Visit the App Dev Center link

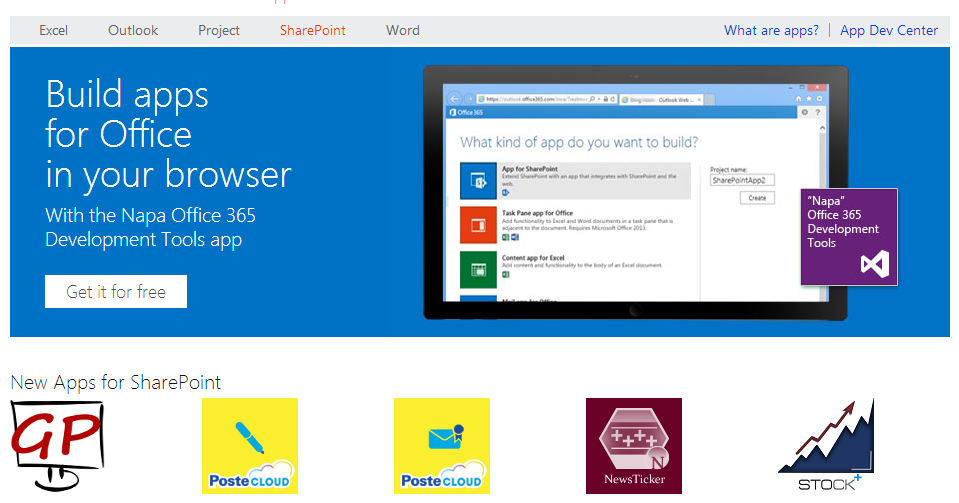889,30
